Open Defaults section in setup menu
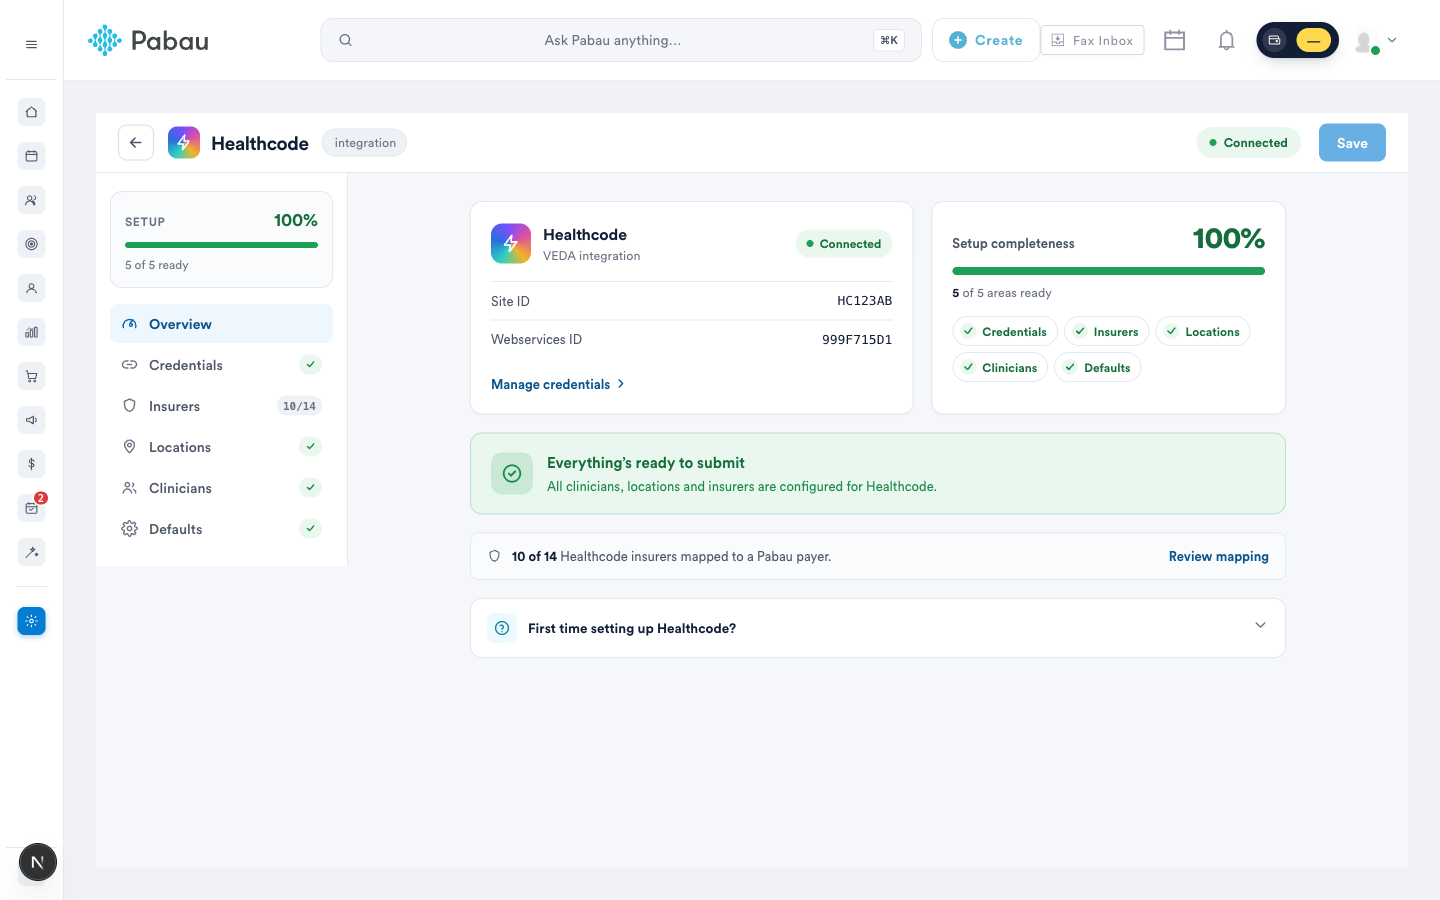The image size is (1440, 900). [x=221, y=529]
